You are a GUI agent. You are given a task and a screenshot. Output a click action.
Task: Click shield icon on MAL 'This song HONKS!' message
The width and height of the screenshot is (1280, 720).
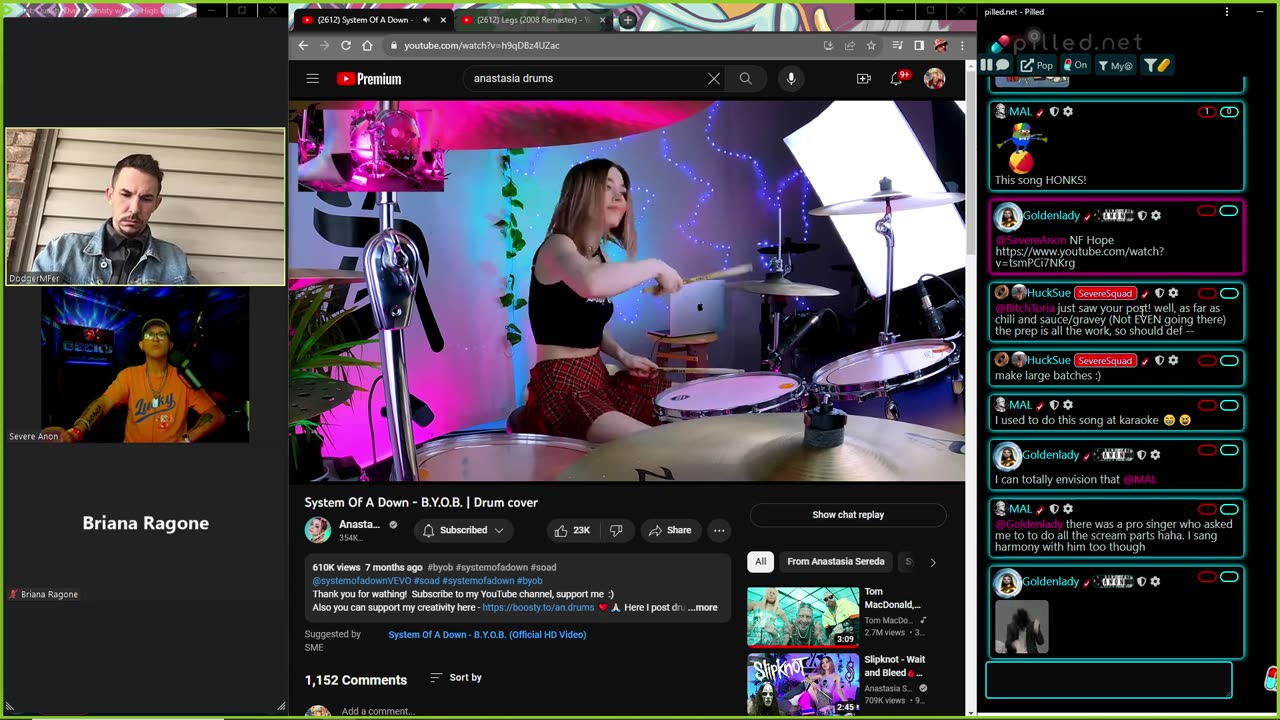(x=1053, y=112)
